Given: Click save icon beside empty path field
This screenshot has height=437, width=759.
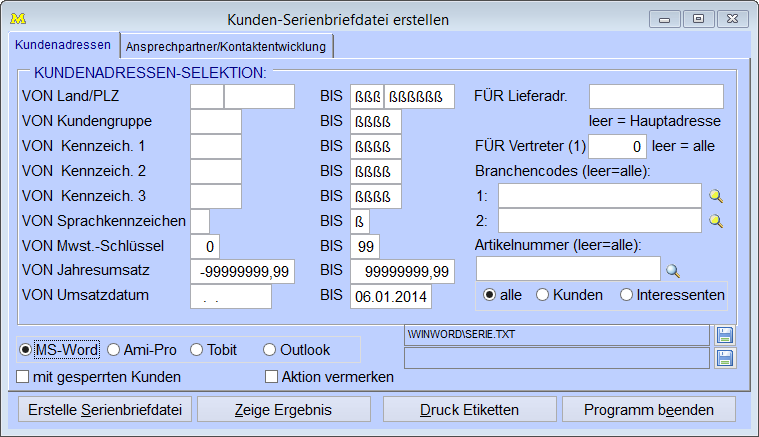Looking at the screenshot, I should click(x=725, y=358).
